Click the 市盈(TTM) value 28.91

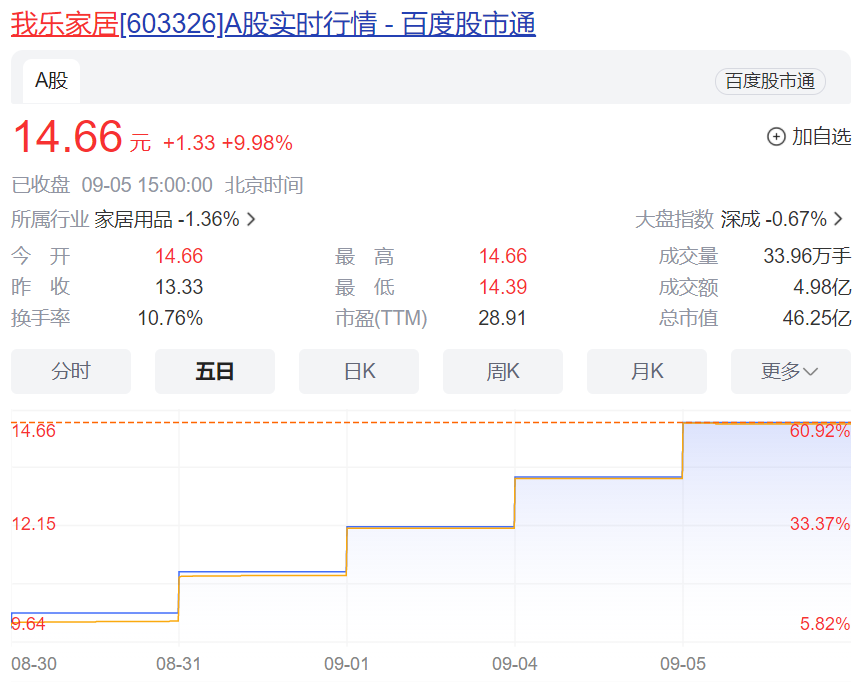pyautogui.click(x=502, y=318)
